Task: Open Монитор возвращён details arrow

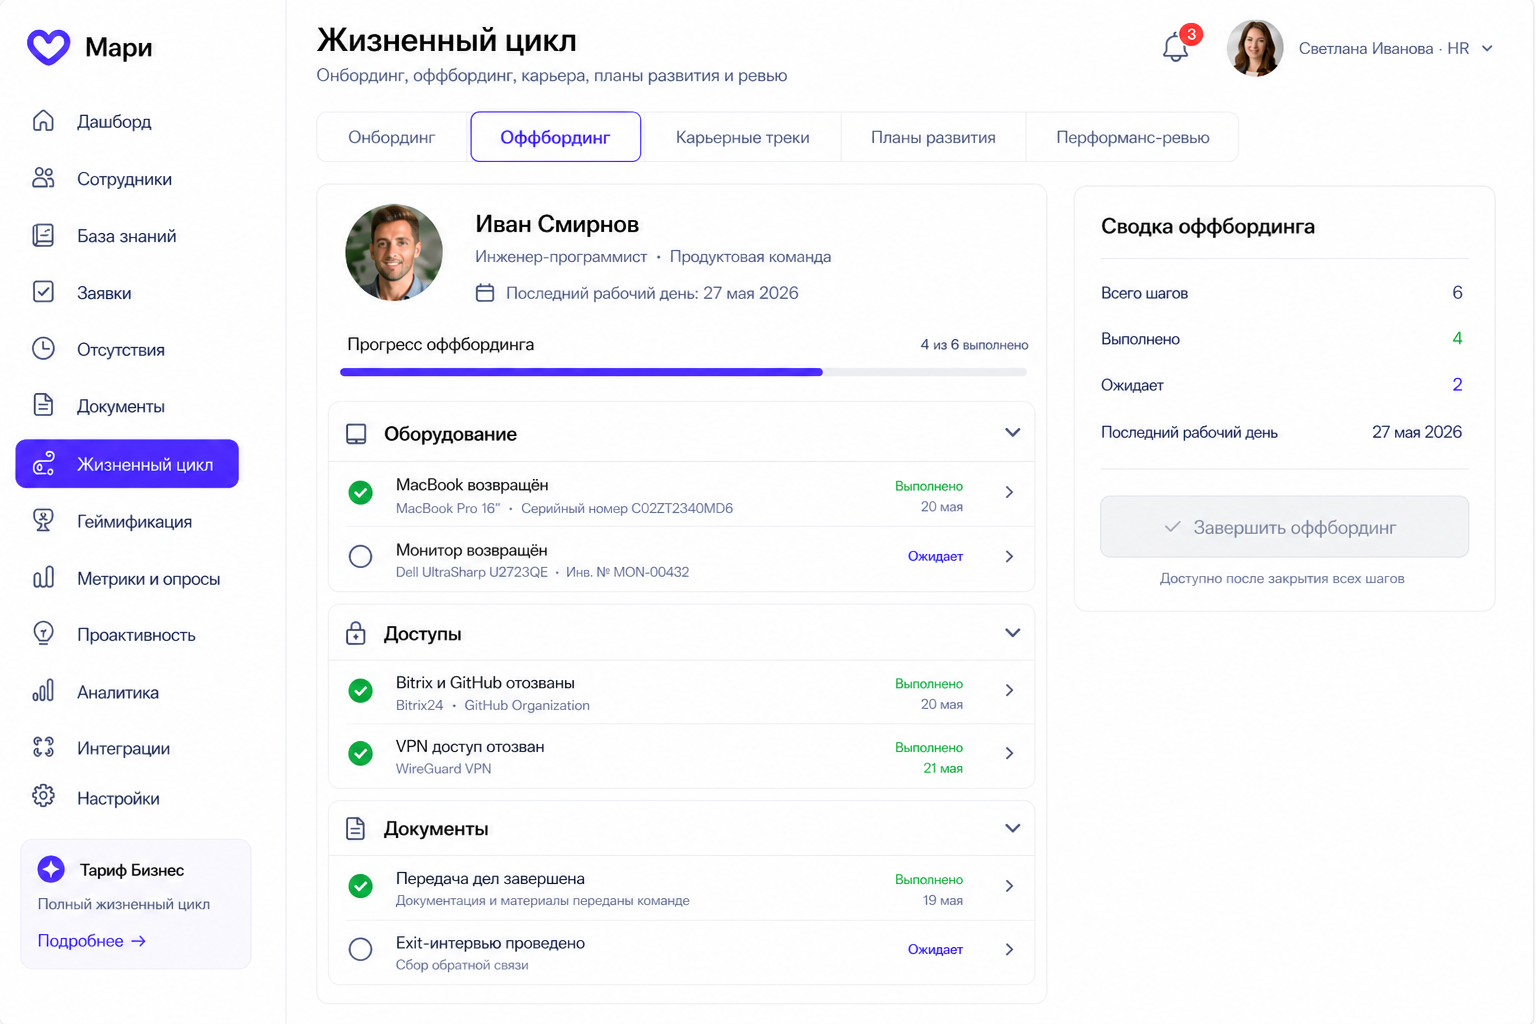Action: click(x=1010, y=557)
